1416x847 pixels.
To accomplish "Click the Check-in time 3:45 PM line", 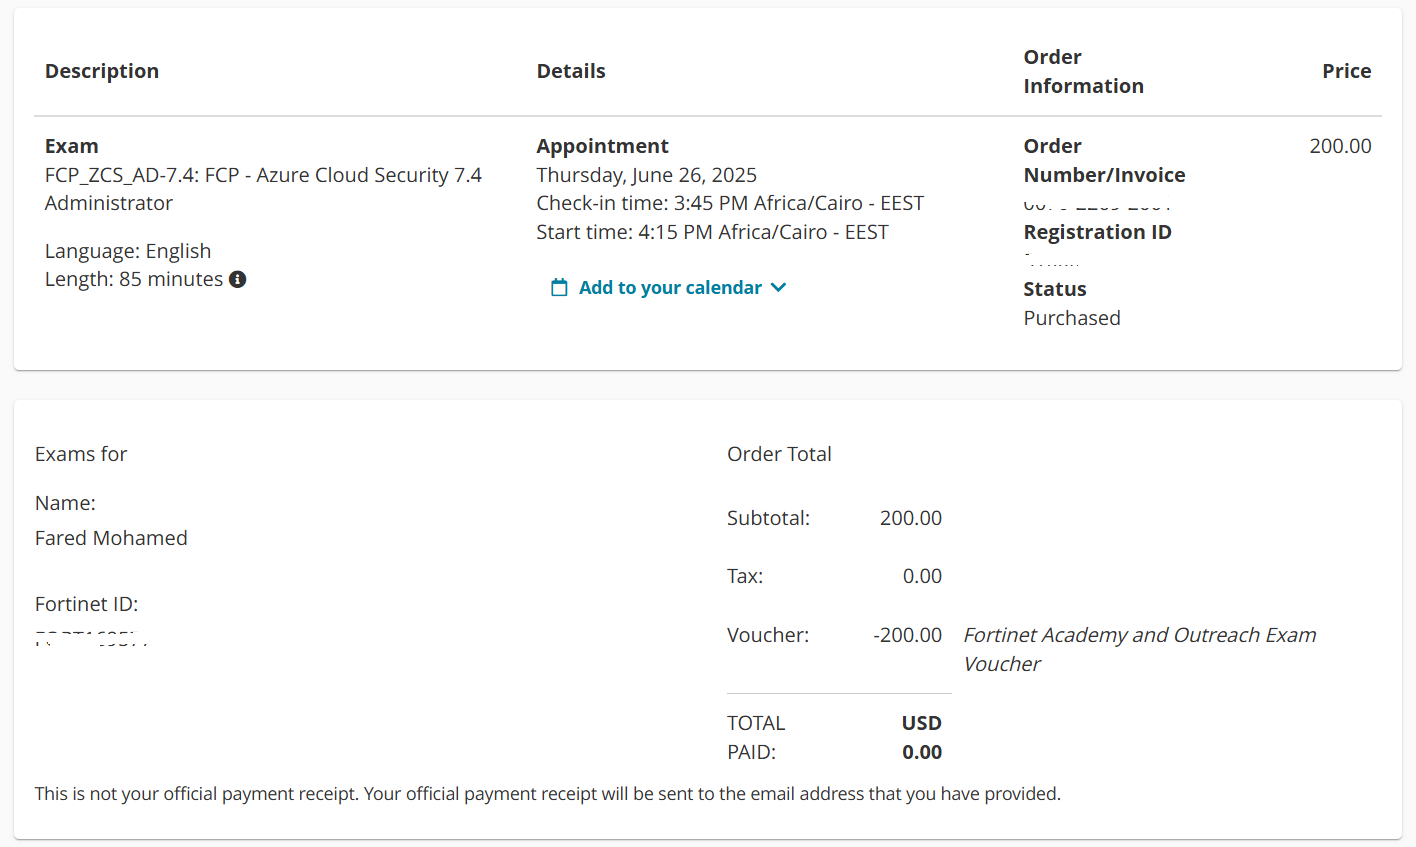I will point(730,203).
